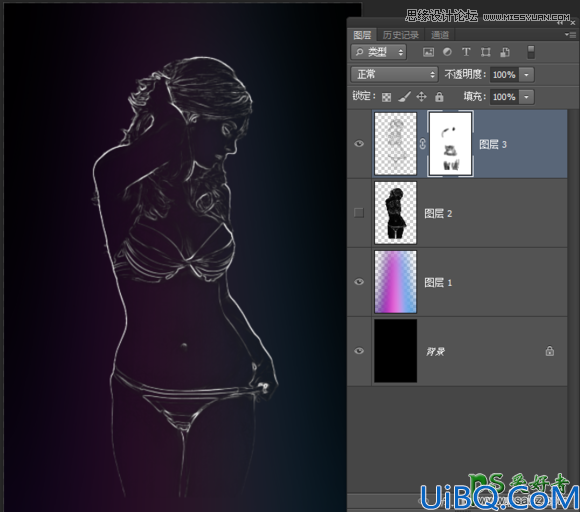Select 图层 3 layer mask thumbnail
Viewport: 580px width, 512px height.
(450, 144)
